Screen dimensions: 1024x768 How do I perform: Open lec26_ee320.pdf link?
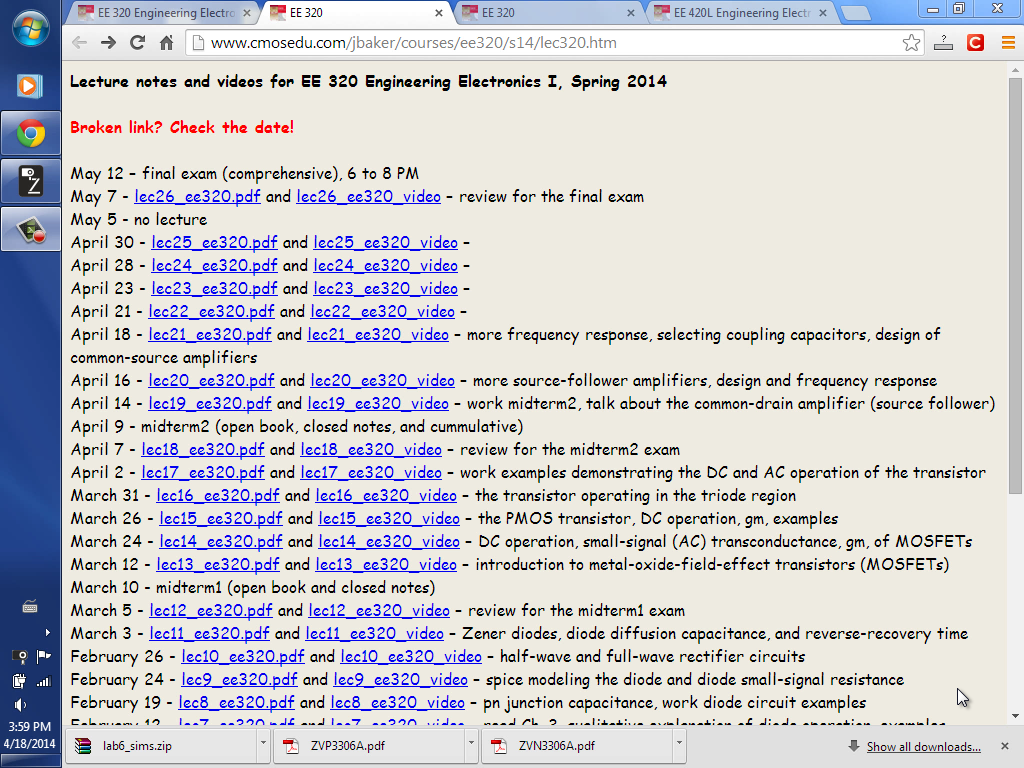[x=197, y=197]
